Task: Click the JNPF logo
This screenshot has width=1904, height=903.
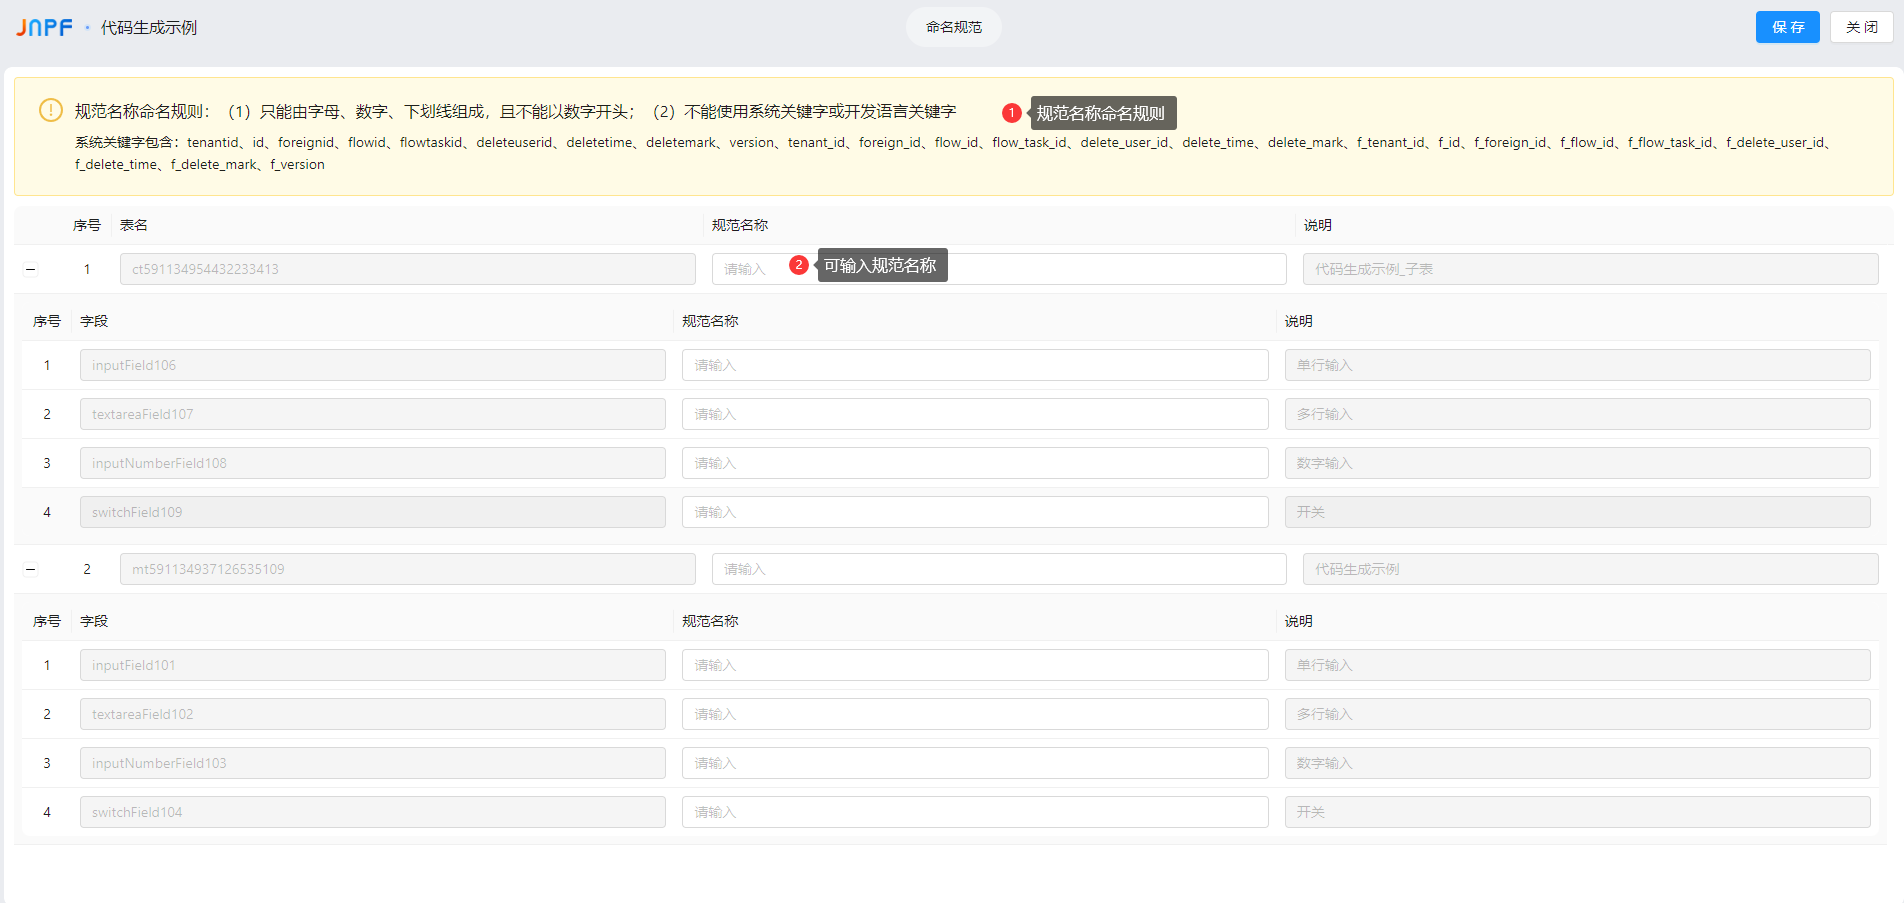Action: (x=44, y=27)
